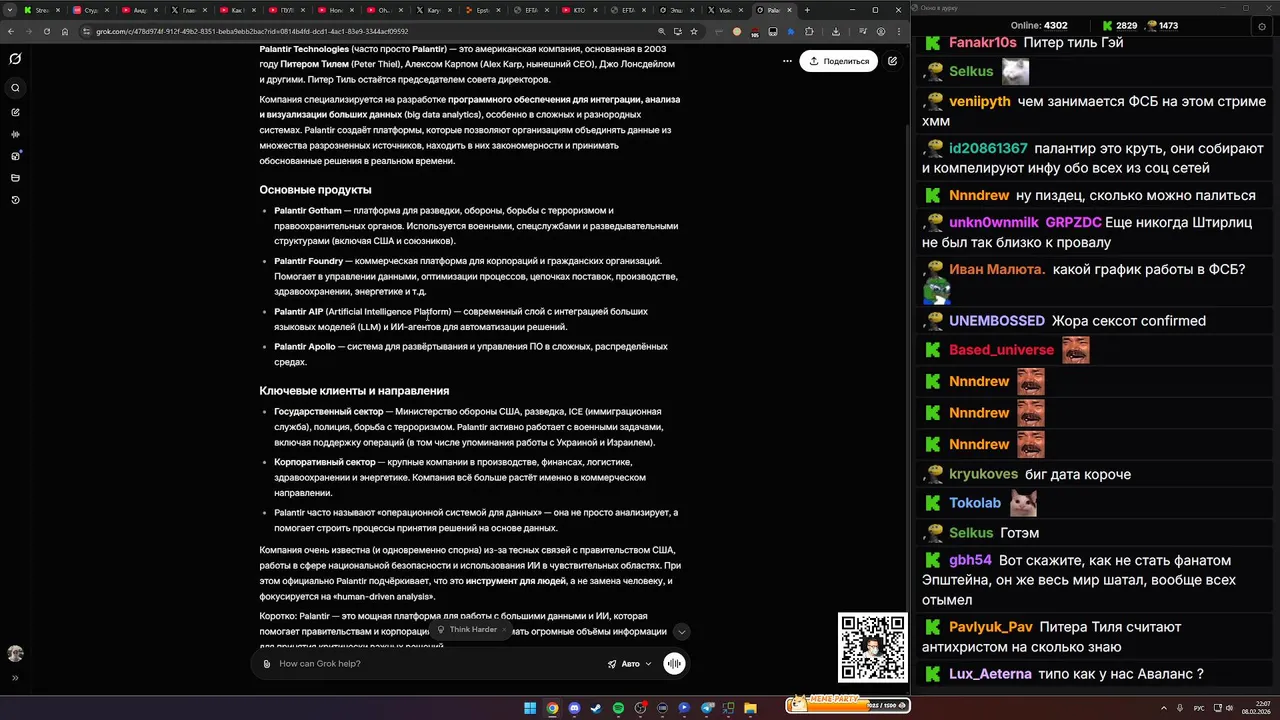1280x720 pixels.
Task: Start voice input with the waveform button
Action: tap(675, 664)
